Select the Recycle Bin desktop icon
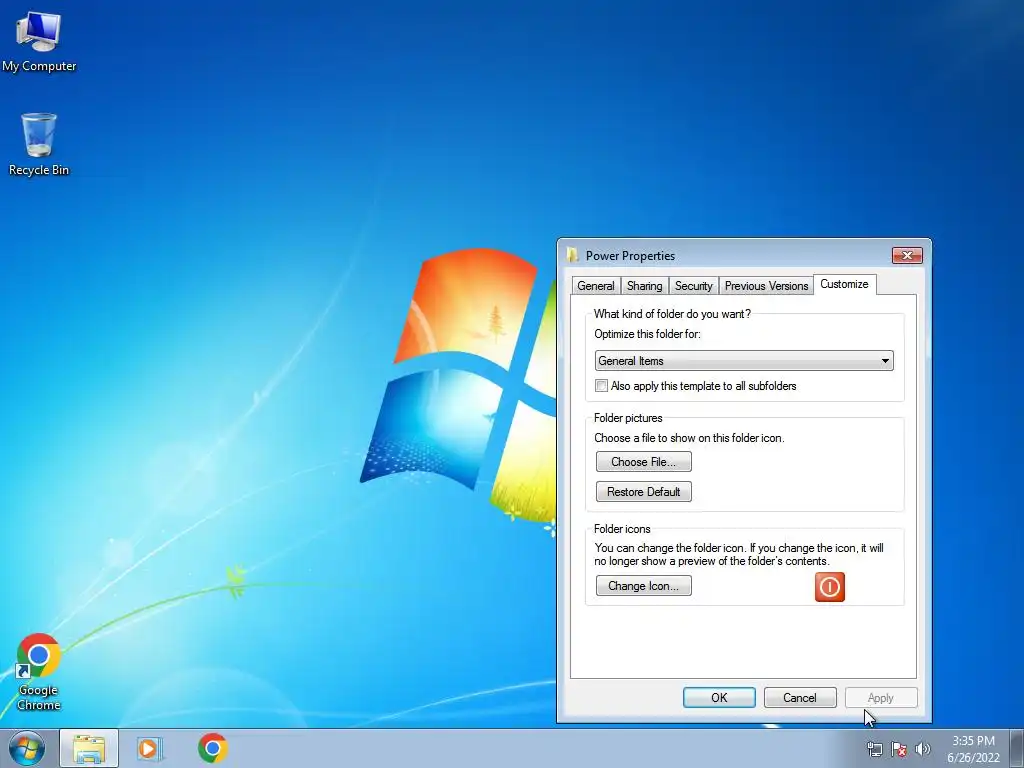Image resolution: width=1024 pixels, height=768 pixels. 39,144
